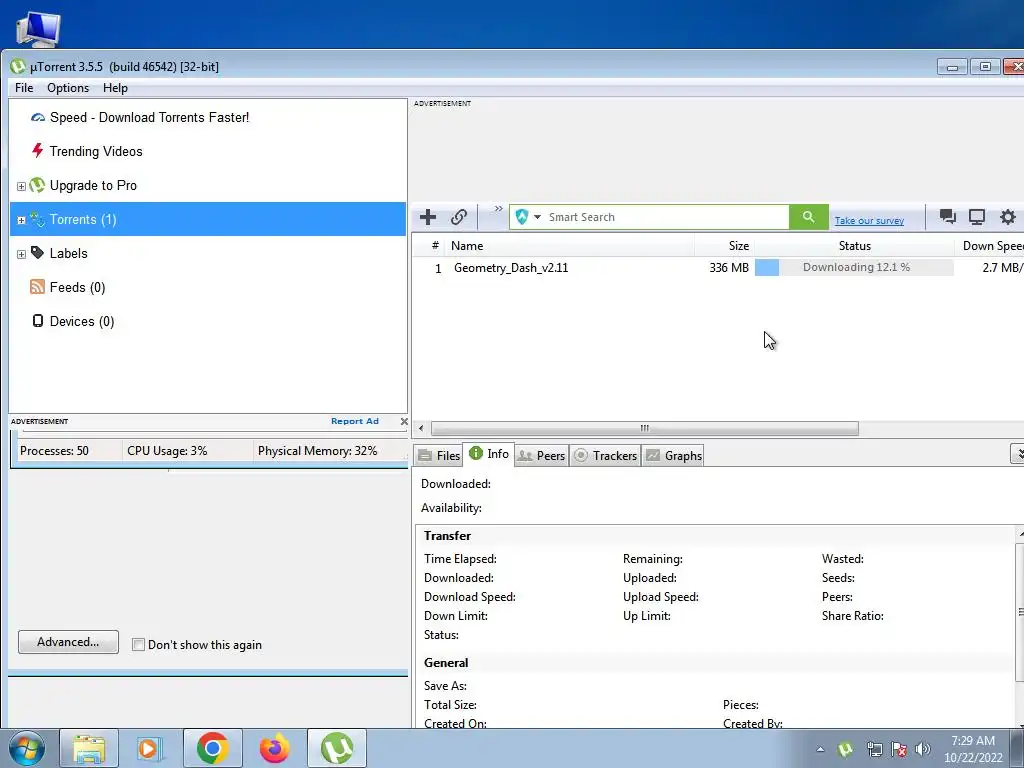
Task: Click the Labels tag icon
Action: (37, 252)
